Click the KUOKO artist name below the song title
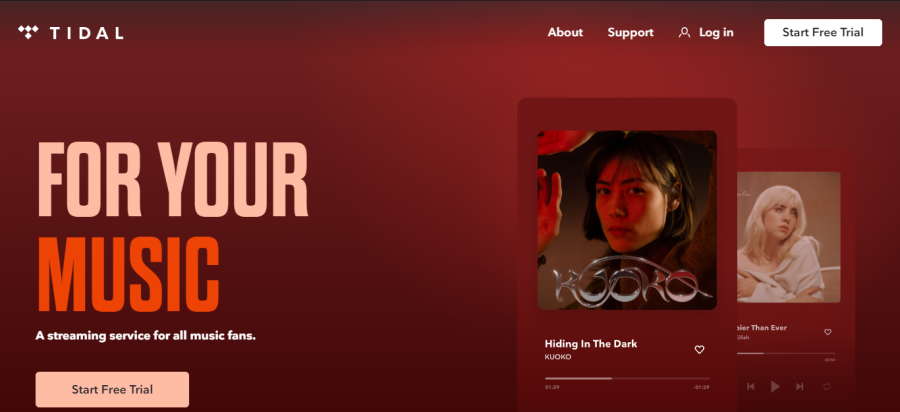Image resolution: width=900 pixels, height=412 pixels. coord(558,357)
